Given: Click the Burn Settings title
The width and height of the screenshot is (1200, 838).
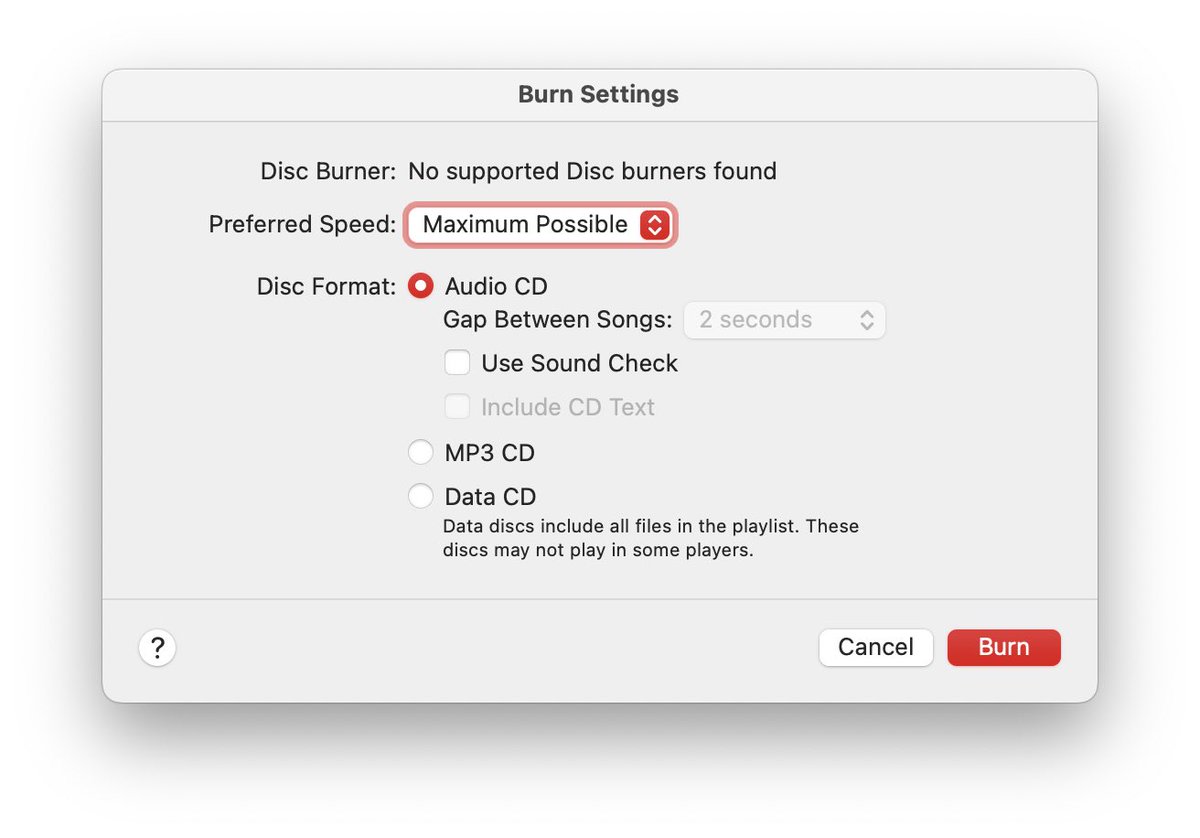Looking at the screenshot, I should coord(597,94).
